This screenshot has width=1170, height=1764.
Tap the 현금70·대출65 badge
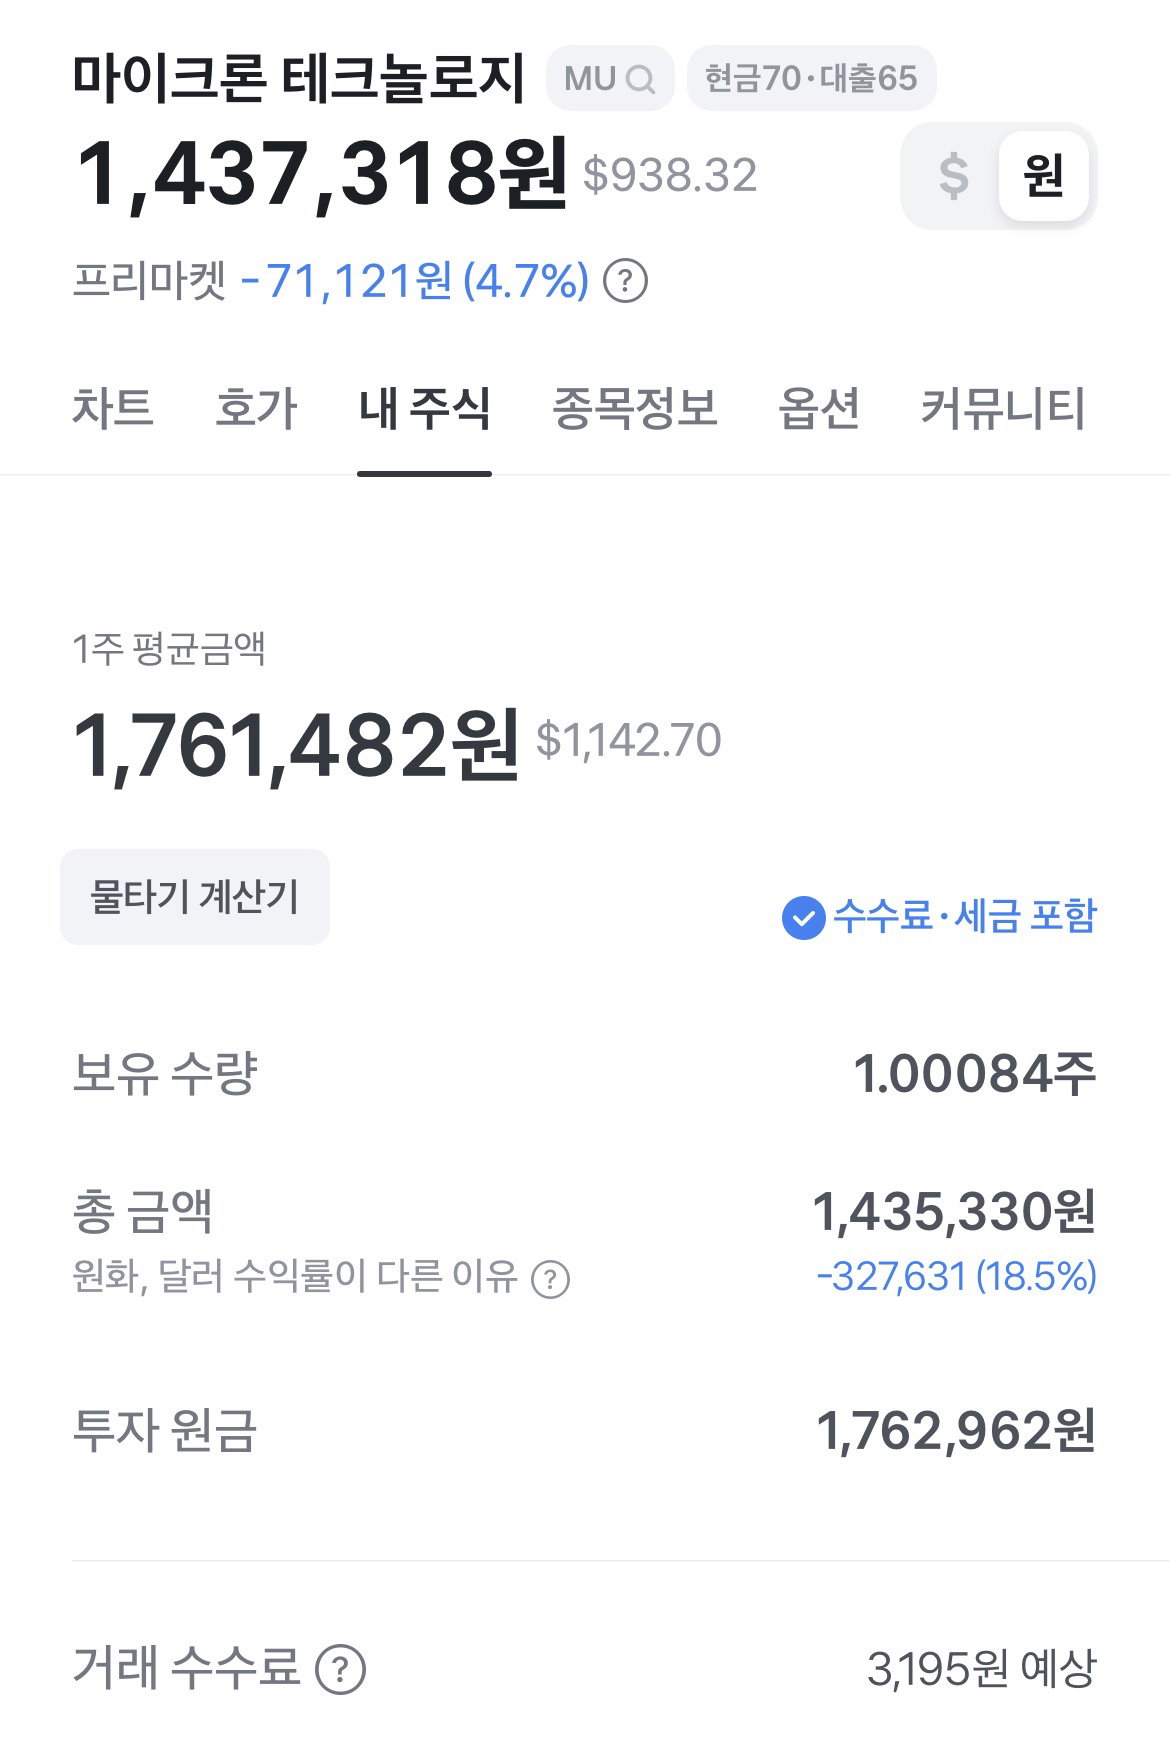click(811, 78)
